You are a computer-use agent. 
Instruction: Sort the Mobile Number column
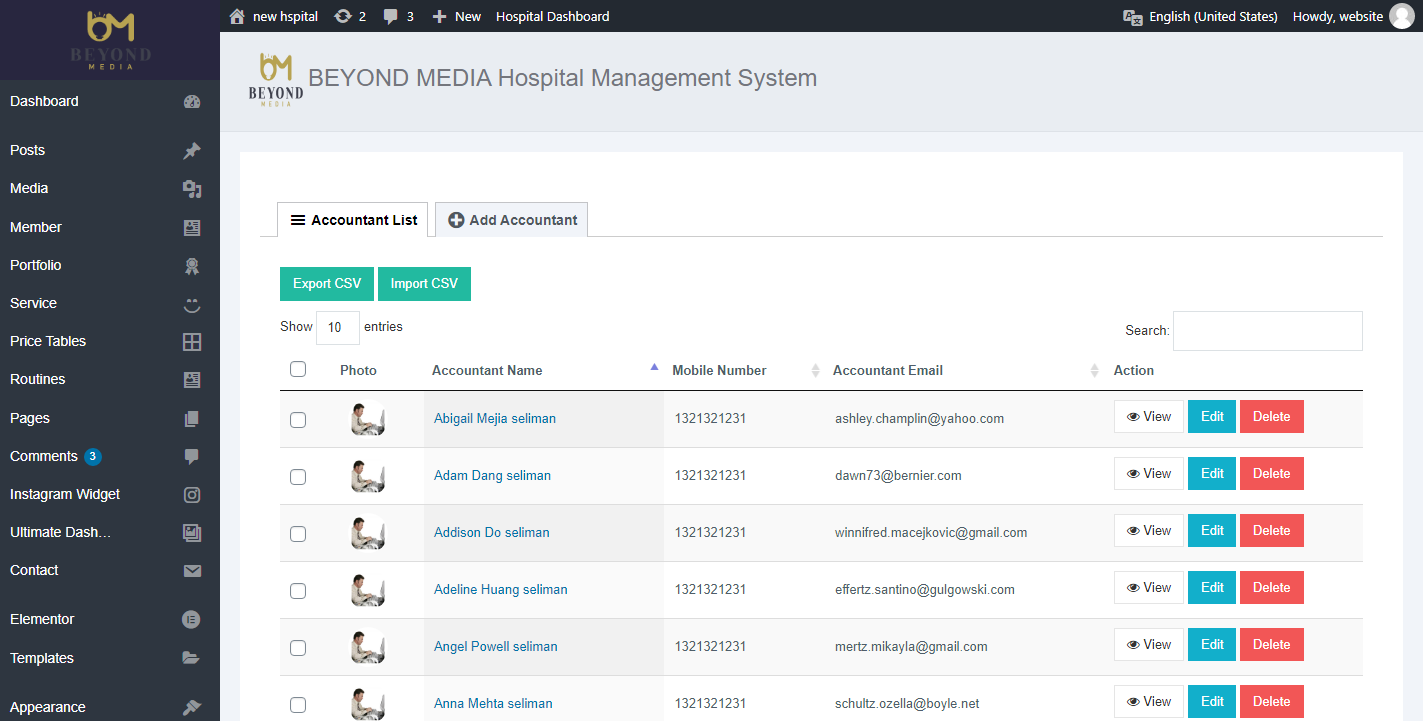click(x=815, y=371)
